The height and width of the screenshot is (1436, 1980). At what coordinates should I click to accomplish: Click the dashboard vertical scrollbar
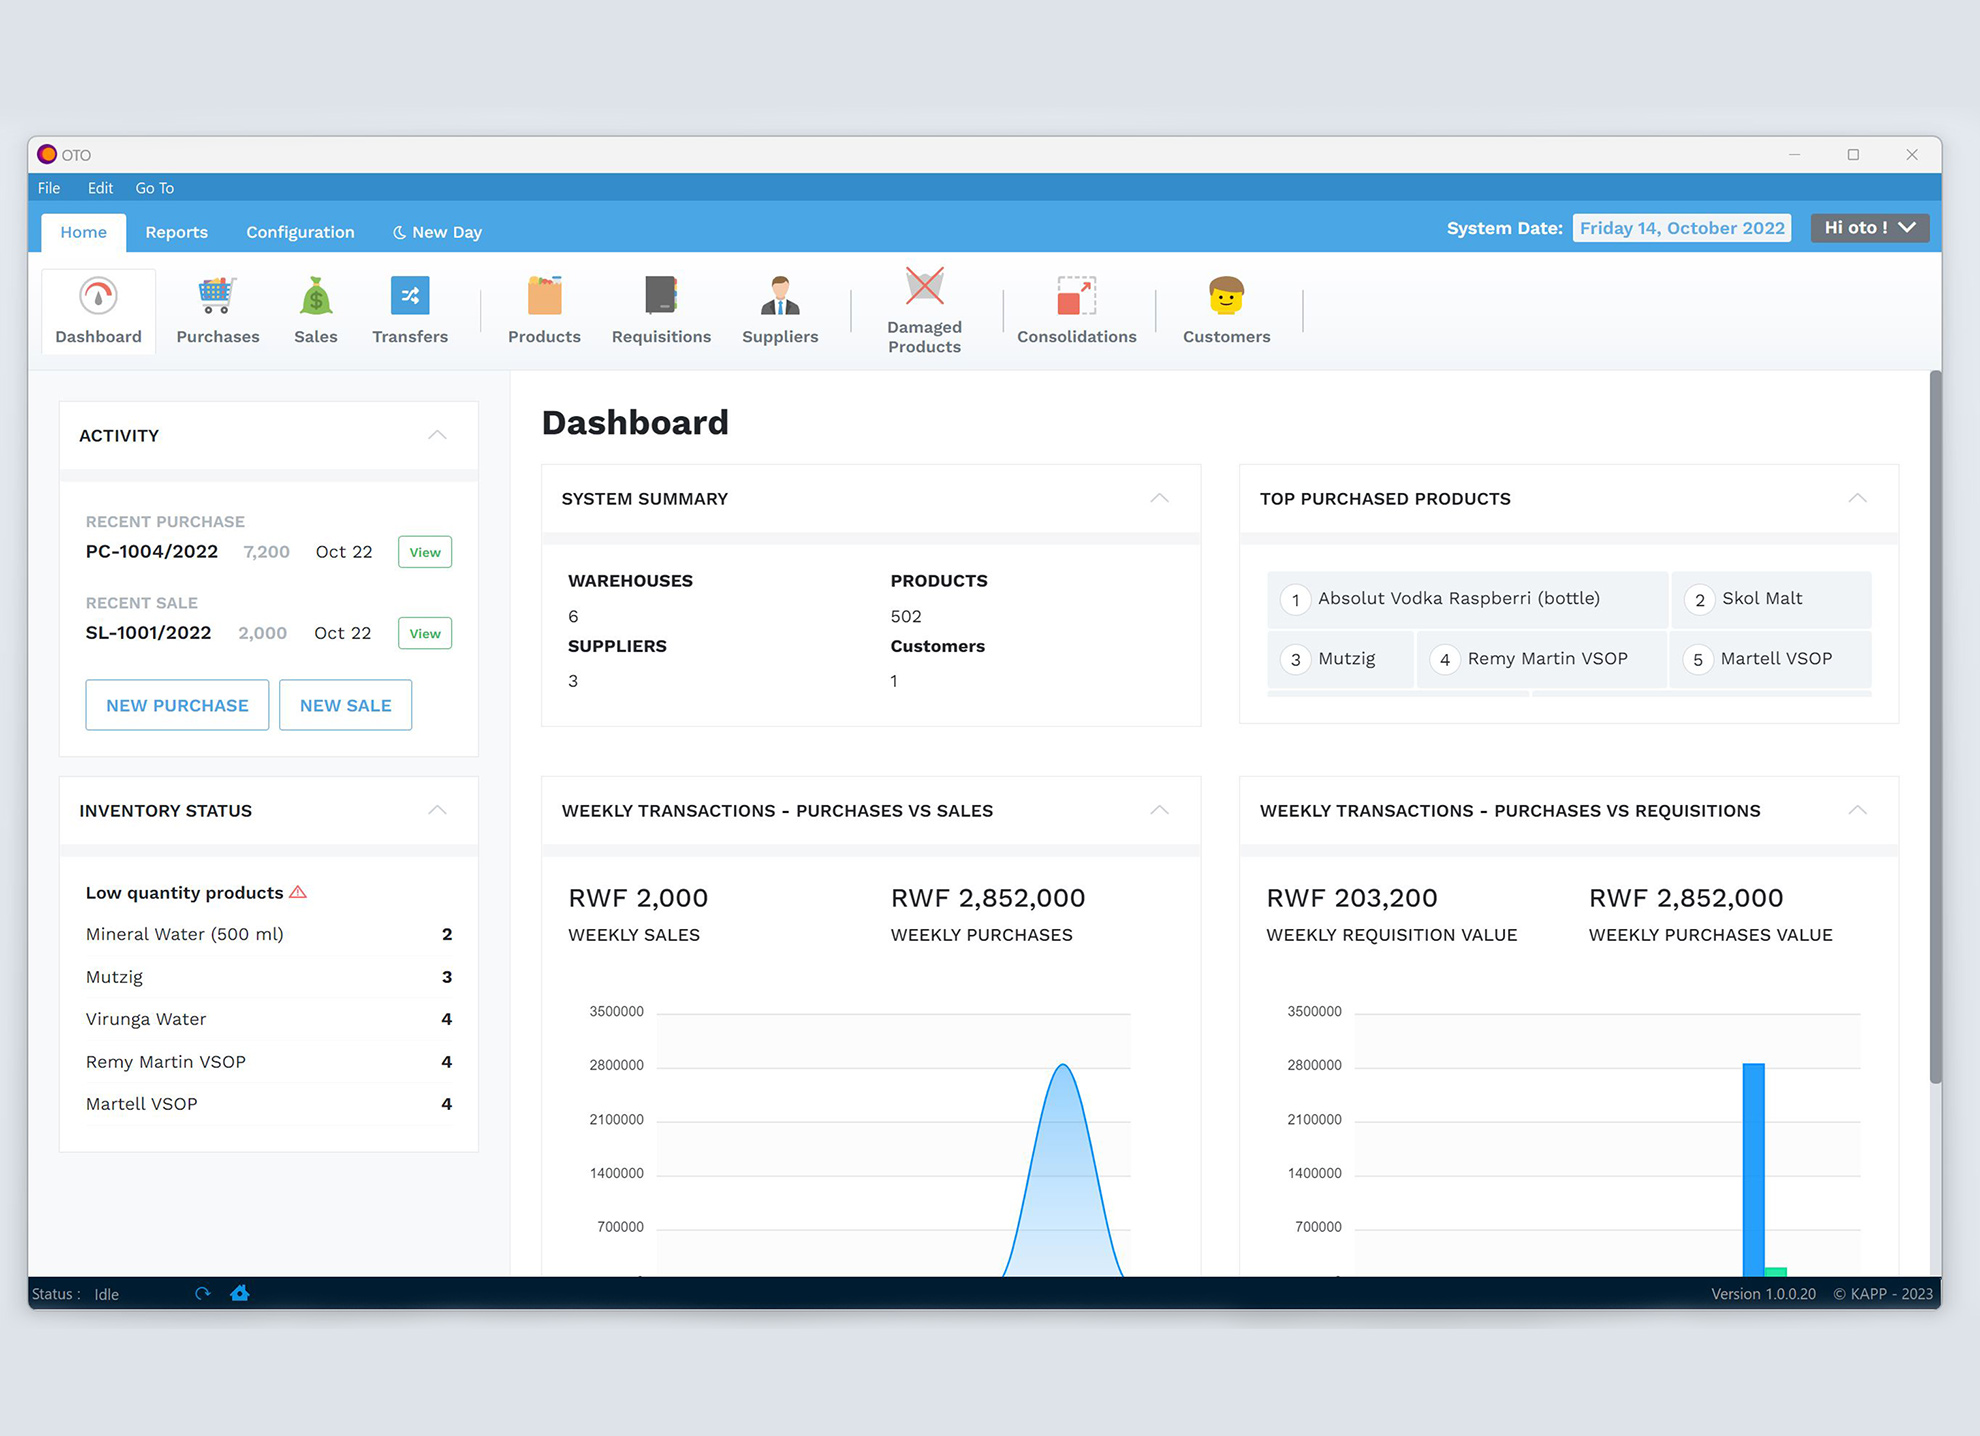coord(1935,726)
